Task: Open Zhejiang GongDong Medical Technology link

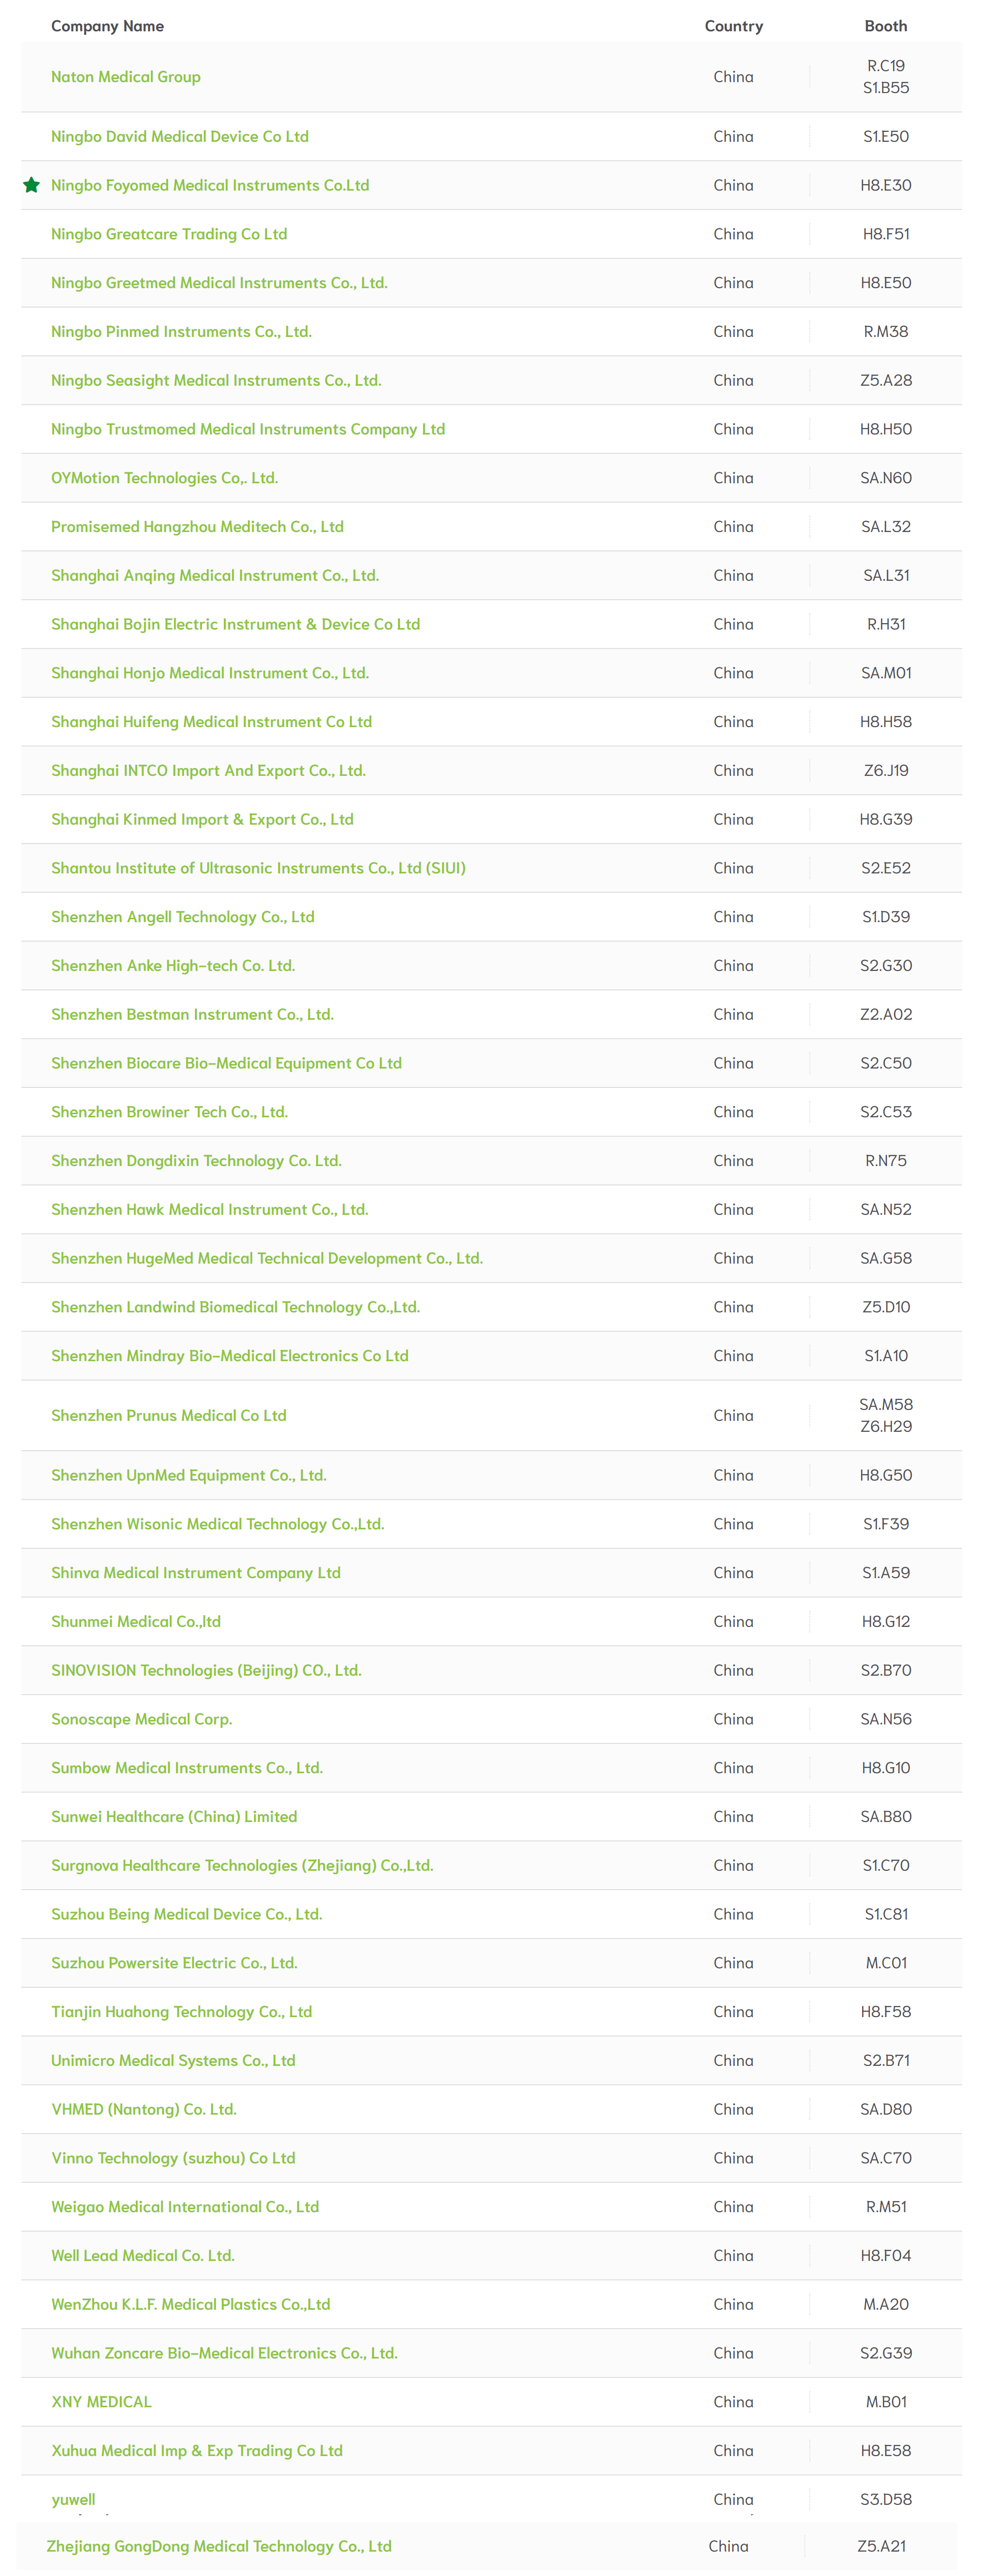Action: (x=219, y=2547)
